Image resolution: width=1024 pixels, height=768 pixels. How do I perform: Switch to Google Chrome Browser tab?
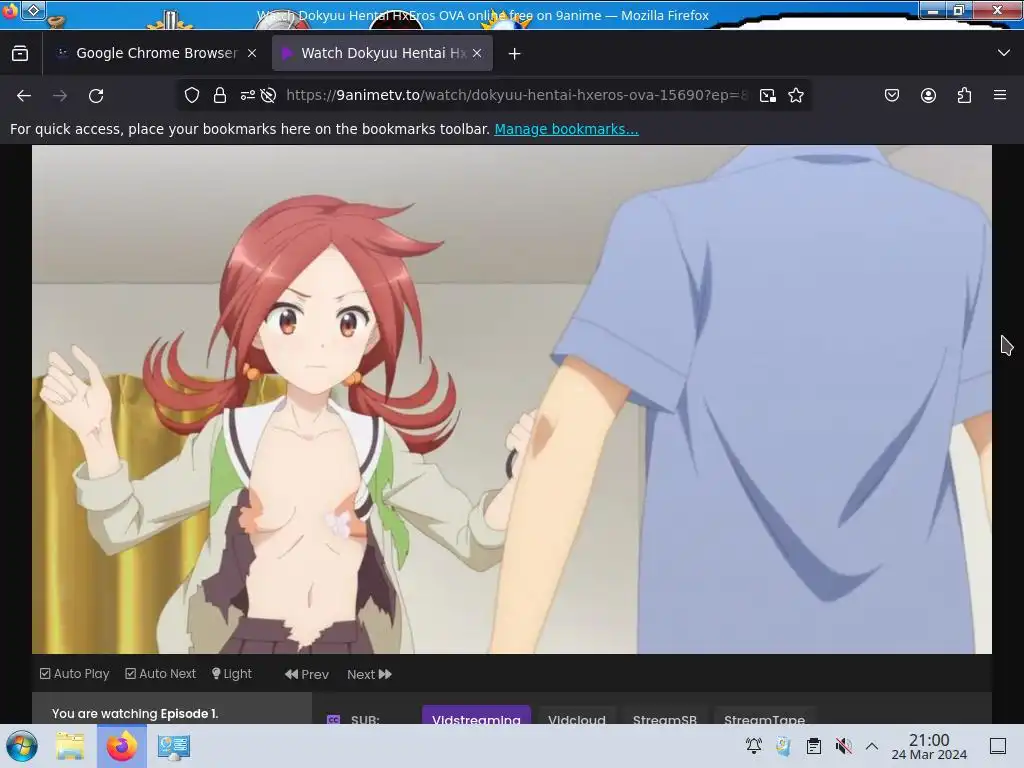157,53
